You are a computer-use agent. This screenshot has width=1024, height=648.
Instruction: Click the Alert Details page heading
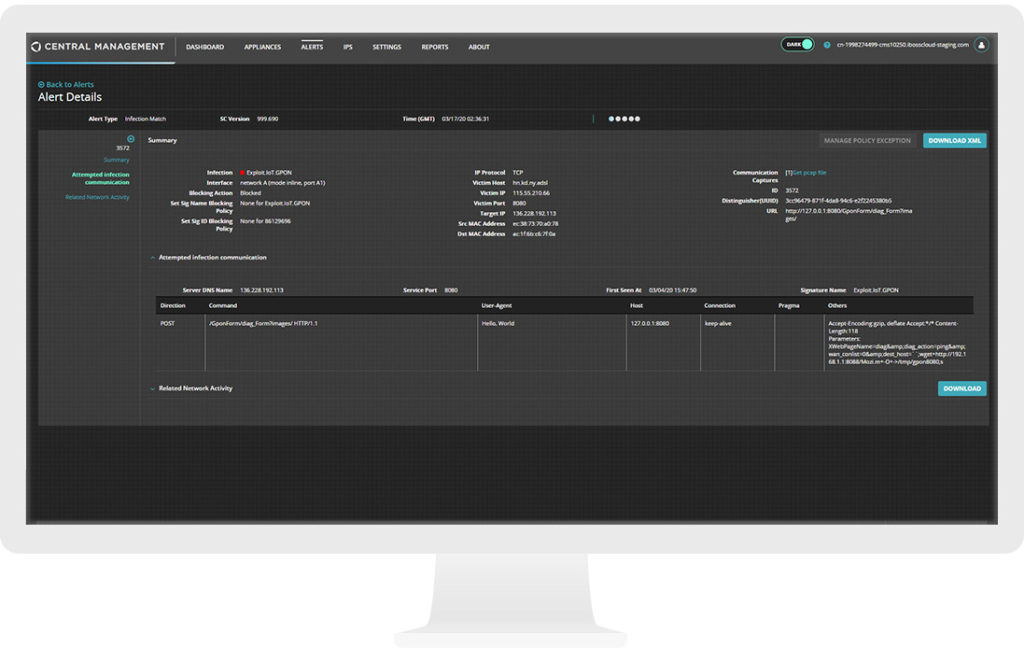pyautogui.click(x=70, y=97)
